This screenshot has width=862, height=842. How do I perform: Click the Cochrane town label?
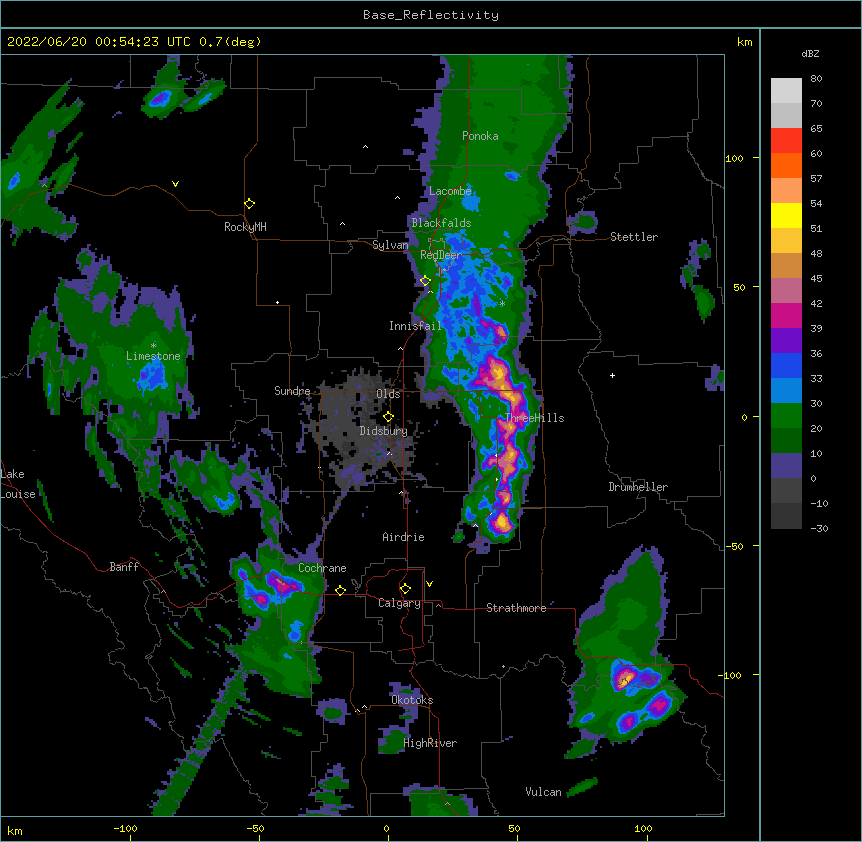(x=322, y=568)
